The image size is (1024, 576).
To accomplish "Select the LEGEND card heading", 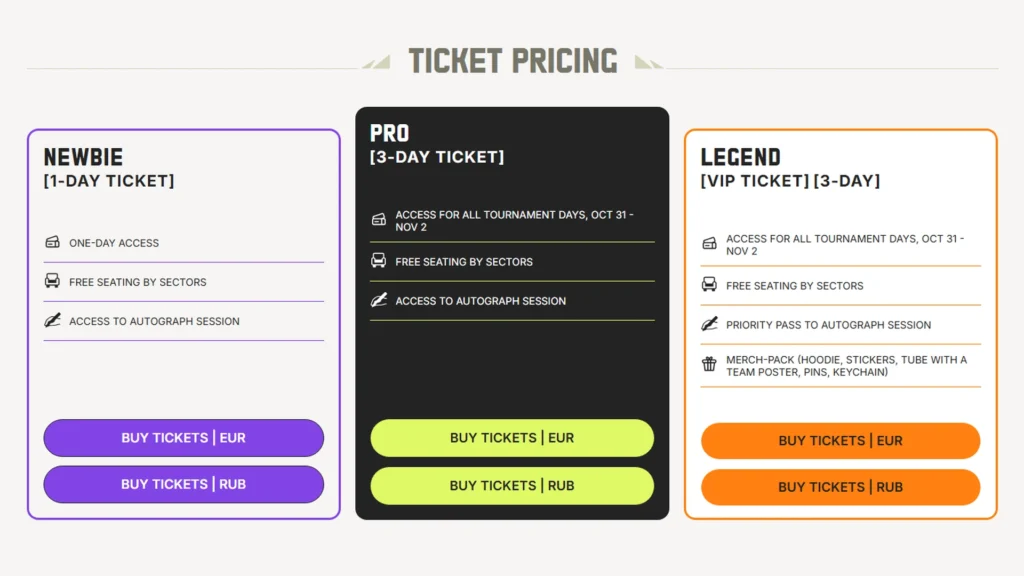I will 740,158.
